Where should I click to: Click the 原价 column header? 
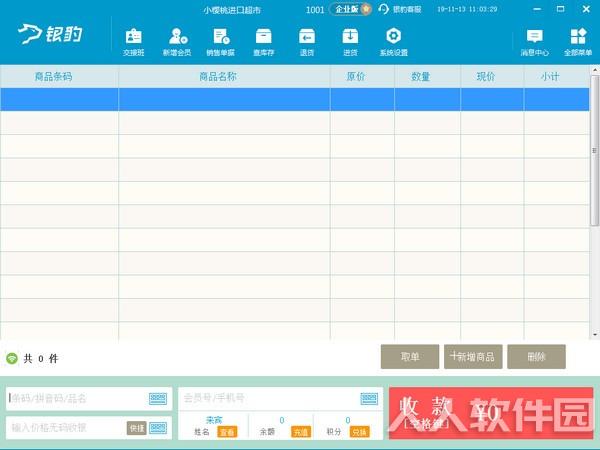[x=362, y=77]
